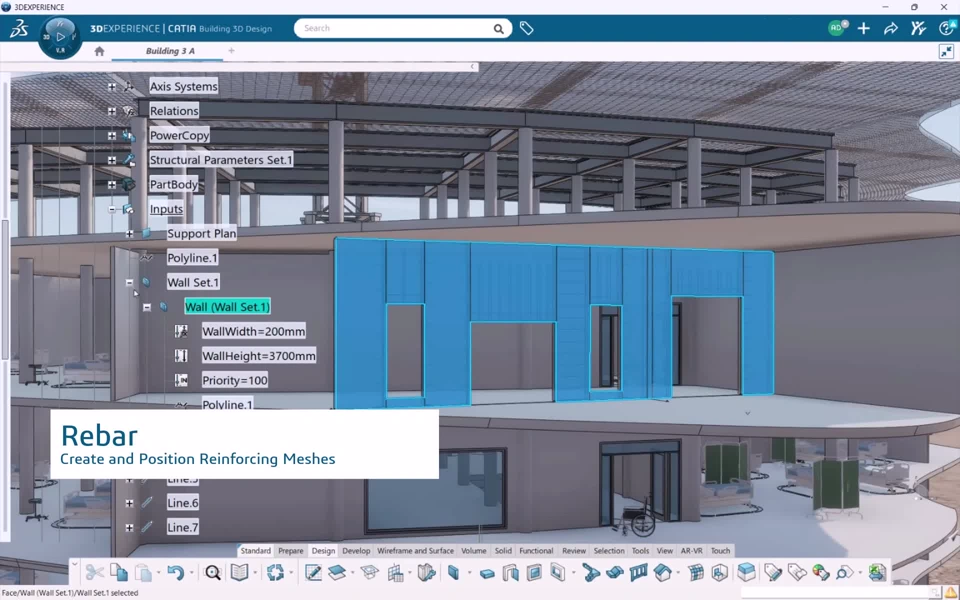Expand the Axis Systems node
Image resolution: width=960 pixels, height=600 pixels.
(111, 87)
